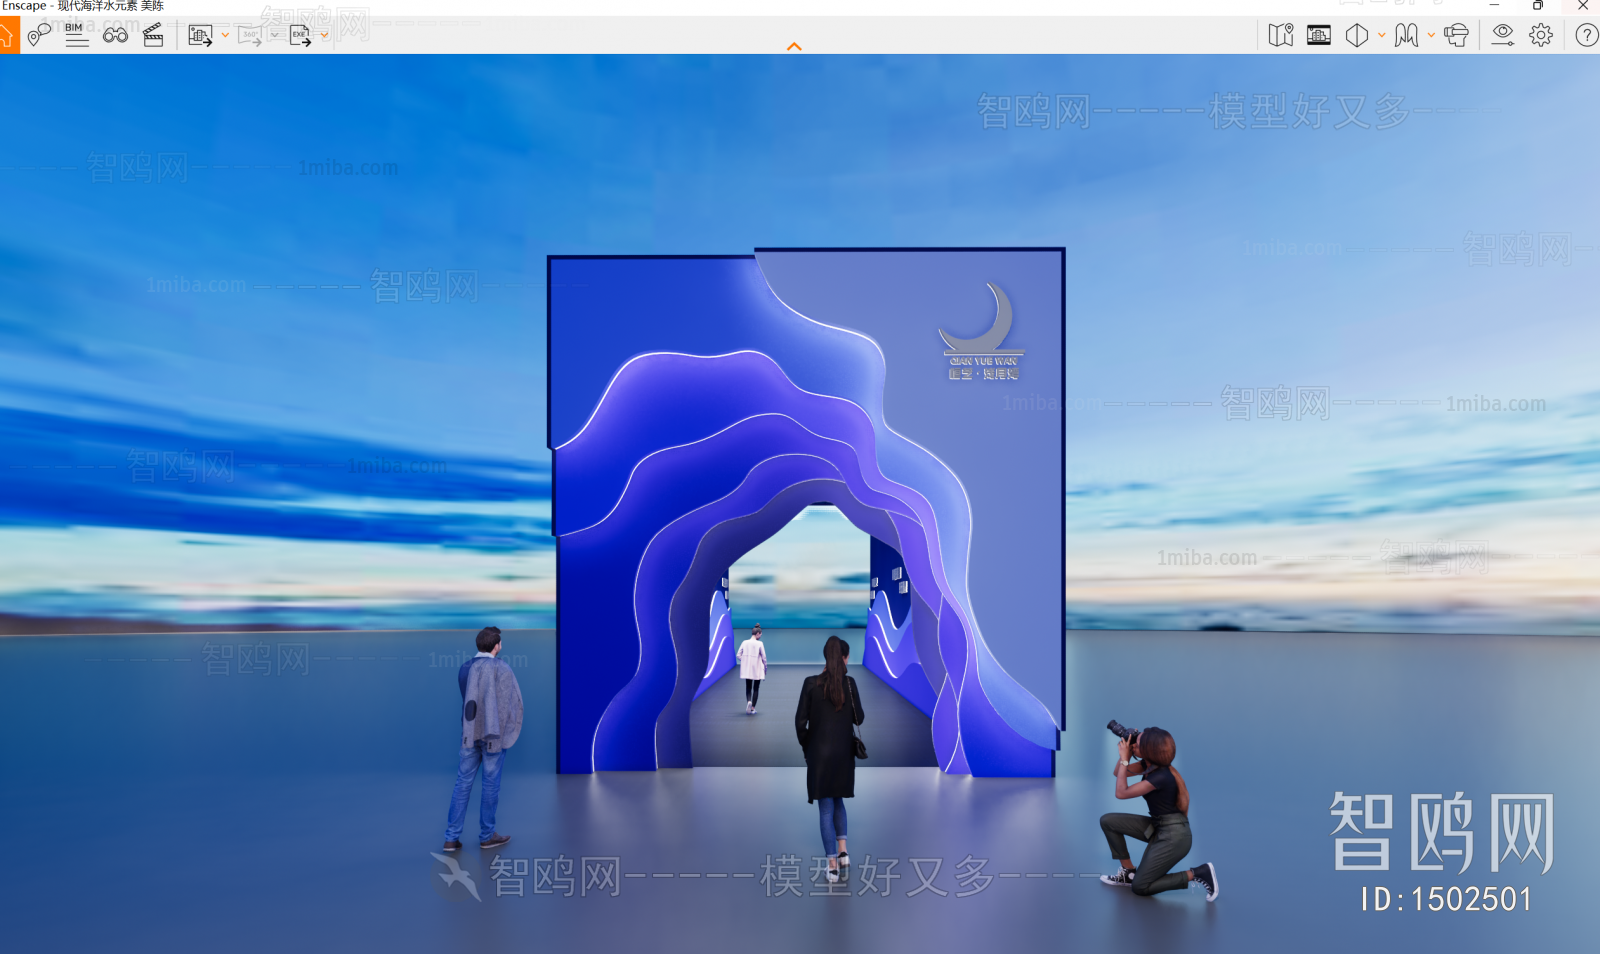Click the orange Home button
Viewport: 1600px width, 954px height.
8,35
